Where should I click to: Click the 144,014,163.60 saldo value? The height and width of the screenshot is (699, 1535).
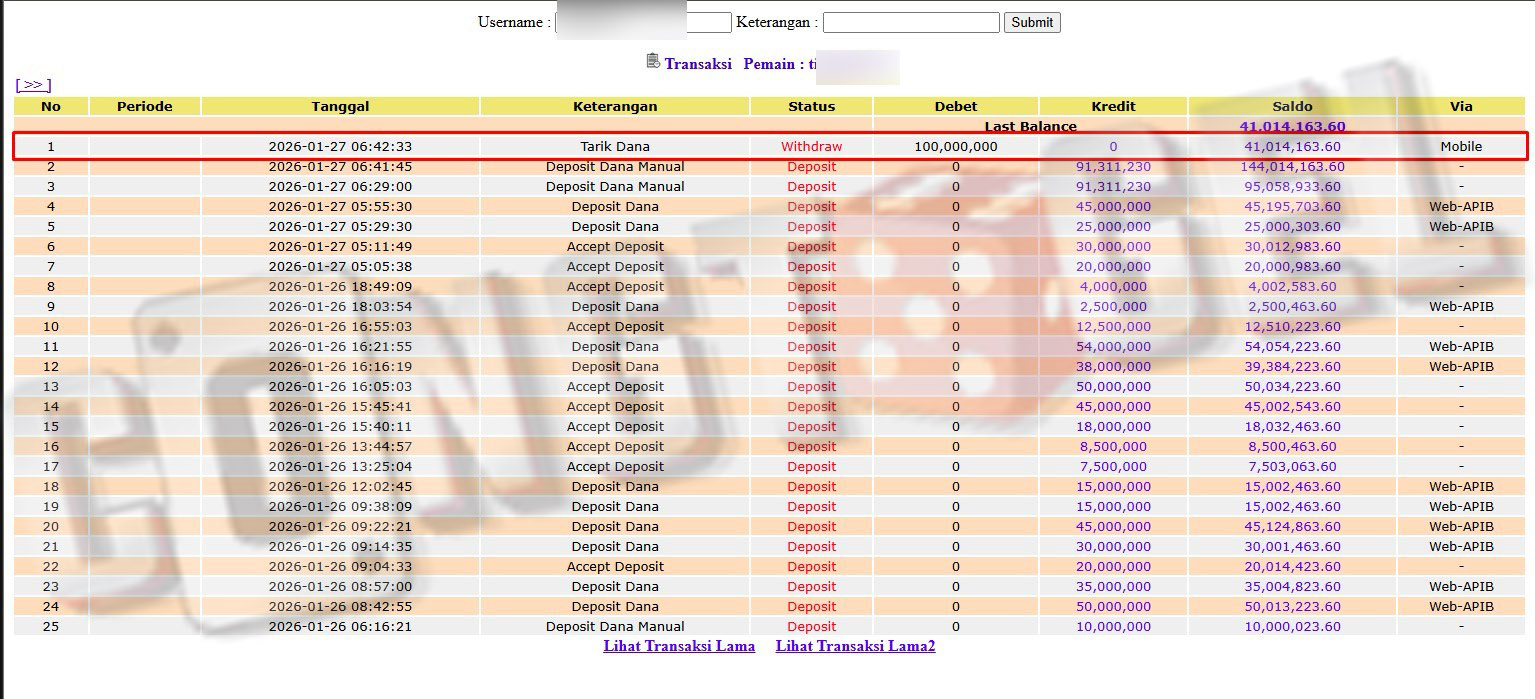[x=1292, y=167]
